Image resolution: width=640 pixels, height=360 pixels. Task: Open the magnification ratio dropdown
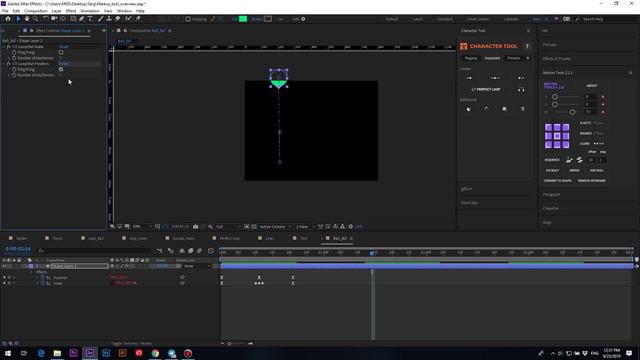click(142, 227)
